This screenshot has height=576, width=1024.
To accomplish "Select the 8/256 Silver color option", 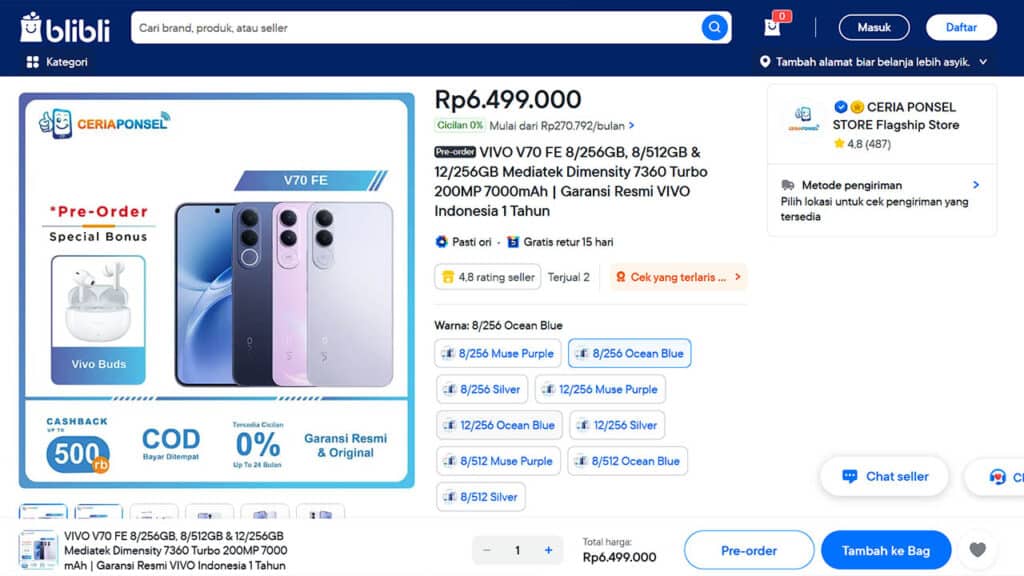I will pos(481,389).
